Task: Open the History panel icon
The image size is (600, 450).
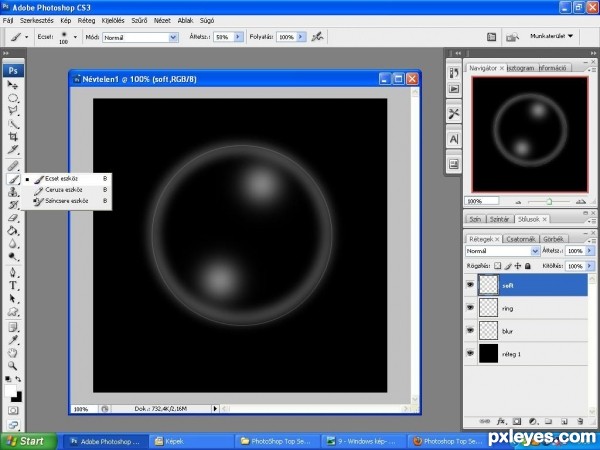Action: [x=454, y=72]
